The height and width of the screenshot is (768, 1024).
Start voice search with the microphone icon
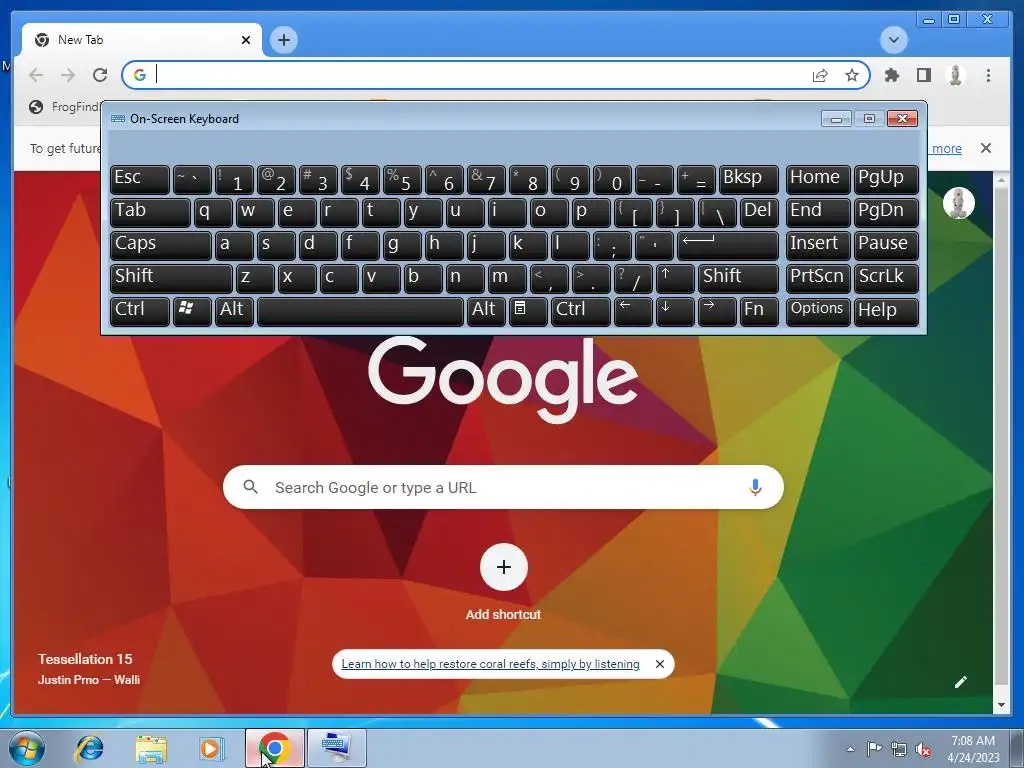[755, 487]
